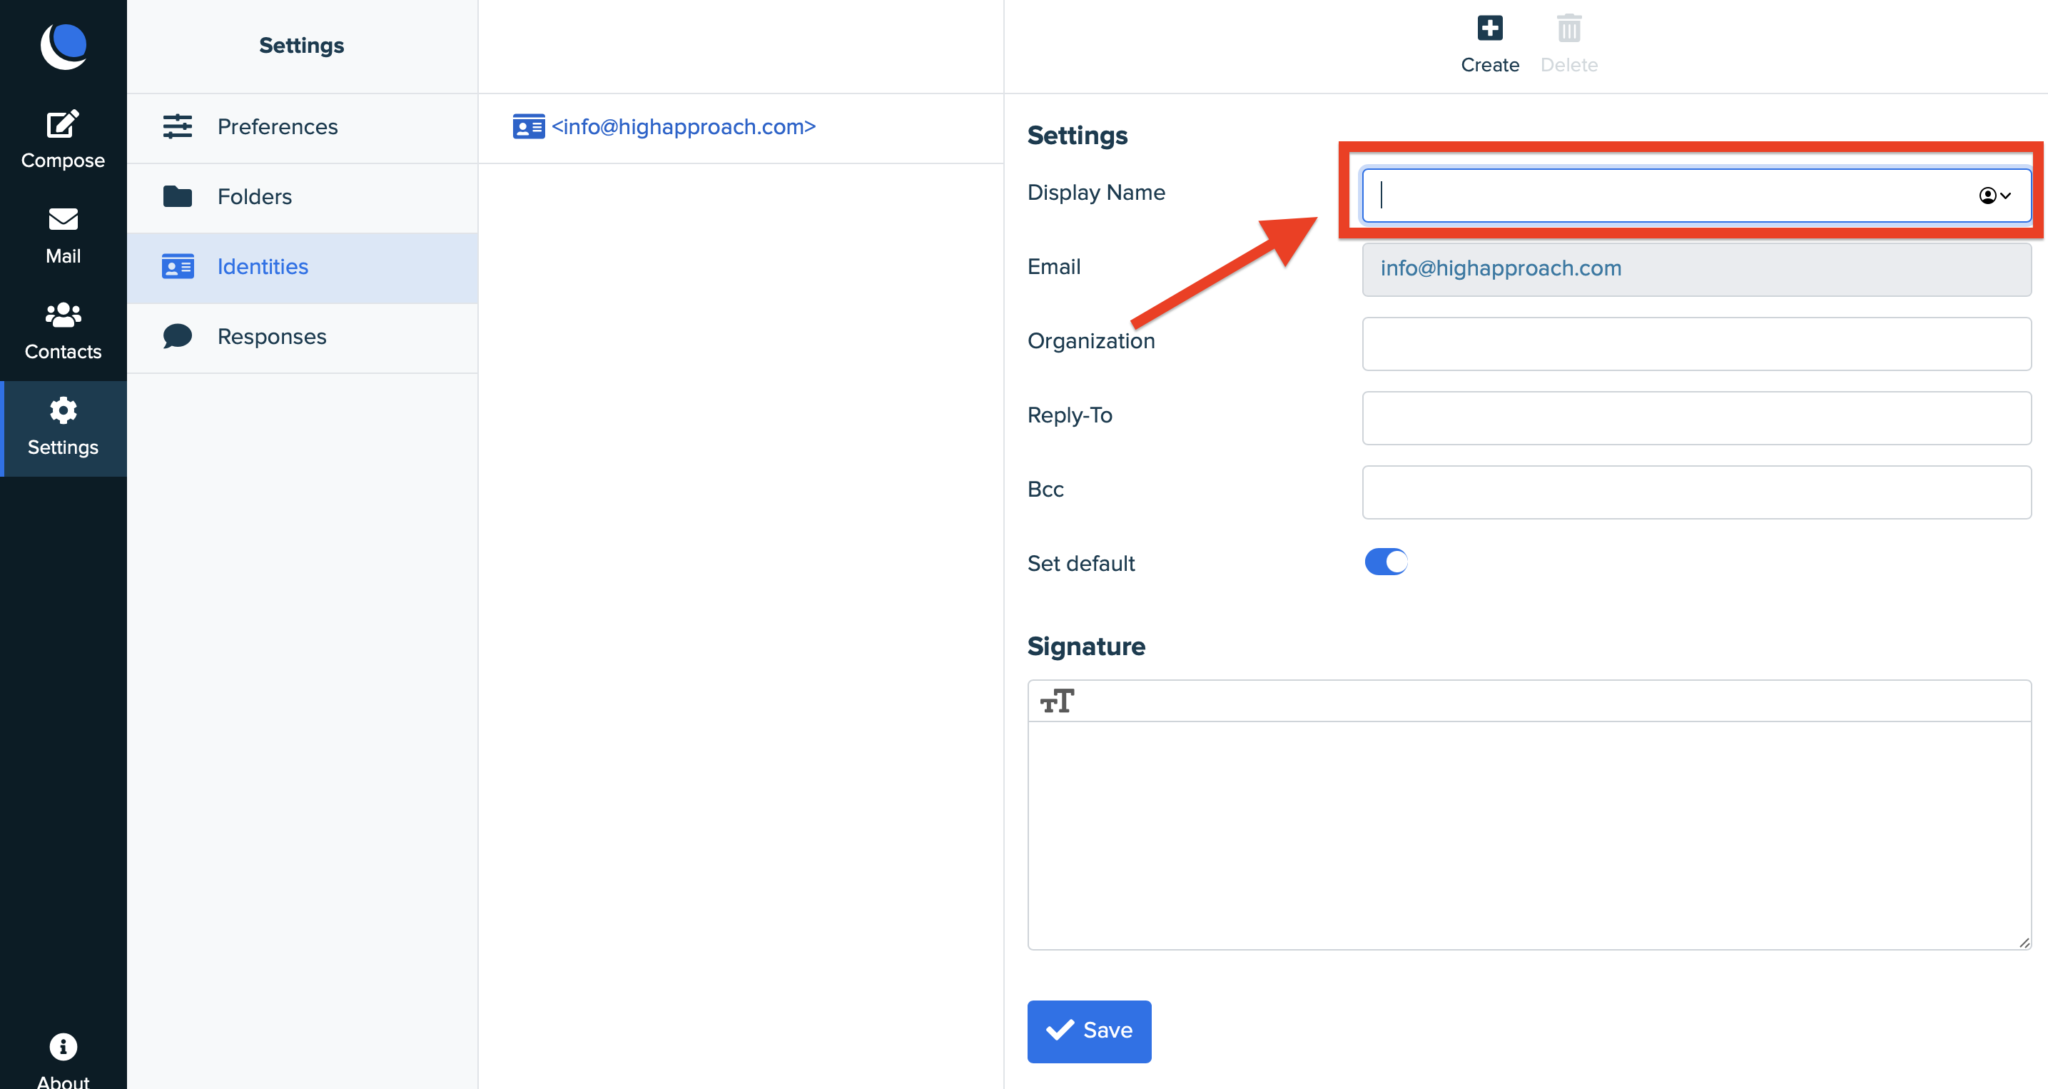The height and width of the screenshot is (1089, 2048).
Task: Click the Save button
Action: tap(1089, 1031)
